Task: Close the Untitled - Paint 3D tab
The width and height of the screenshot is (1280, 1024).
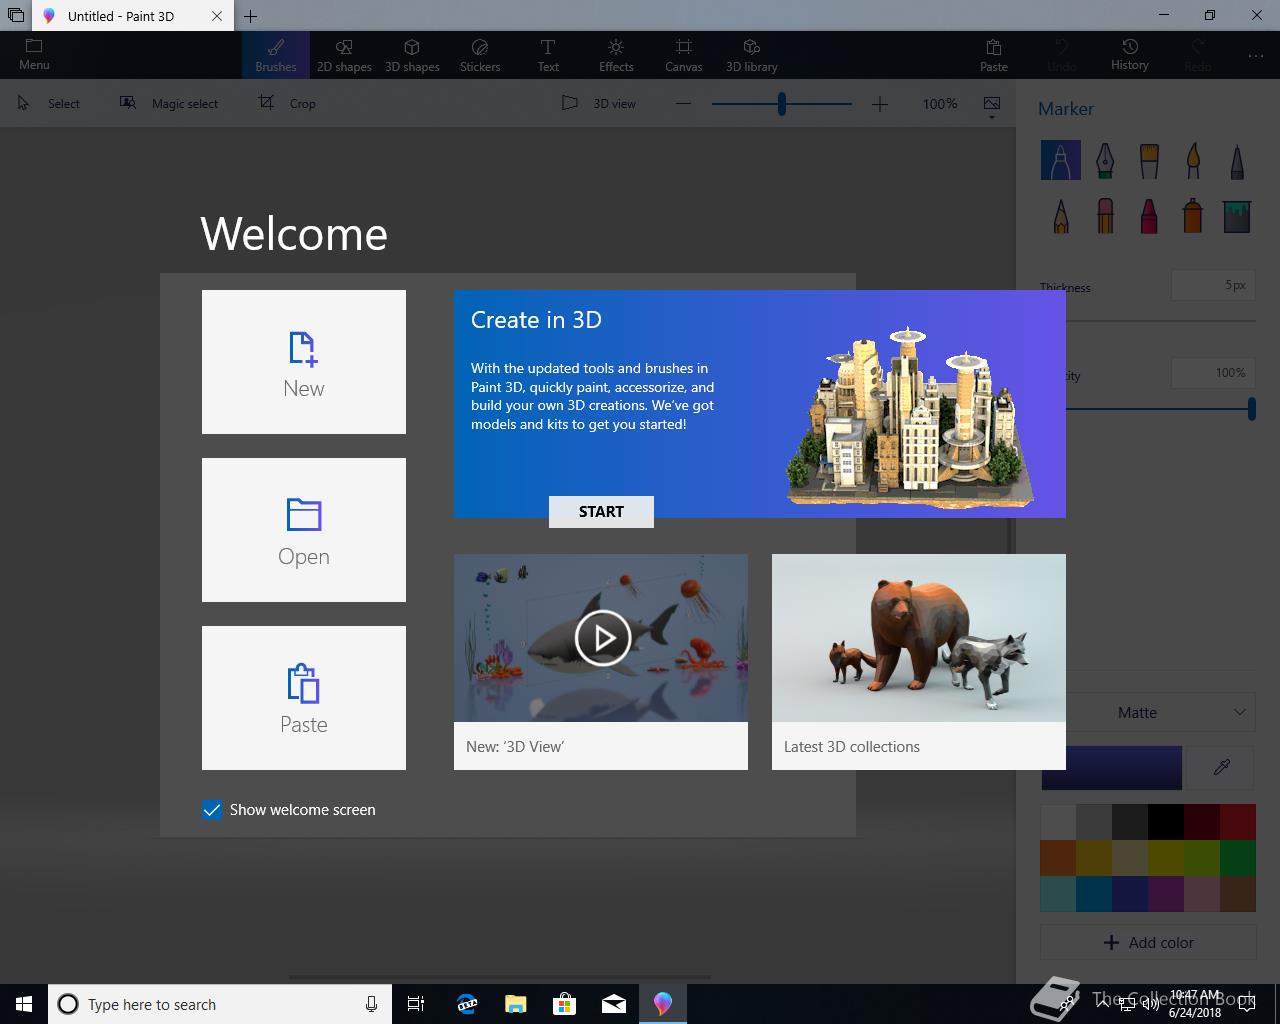Action: pyautogui.click(x=217, y=16)
